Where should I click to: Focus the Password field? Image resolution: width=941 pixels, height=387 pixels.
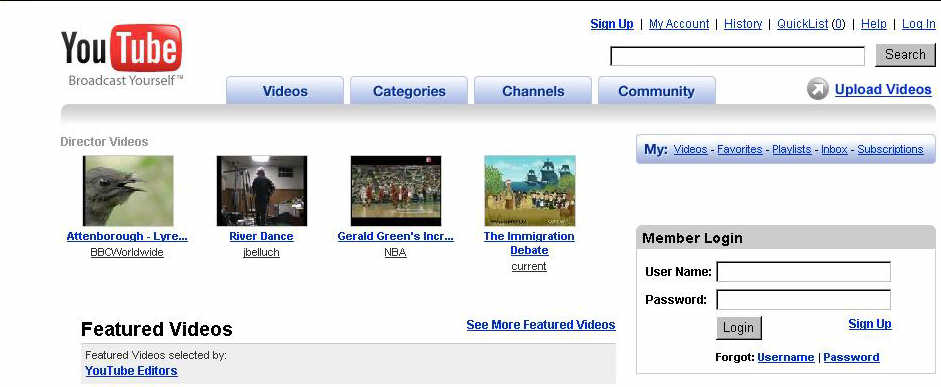pos(804,299)
